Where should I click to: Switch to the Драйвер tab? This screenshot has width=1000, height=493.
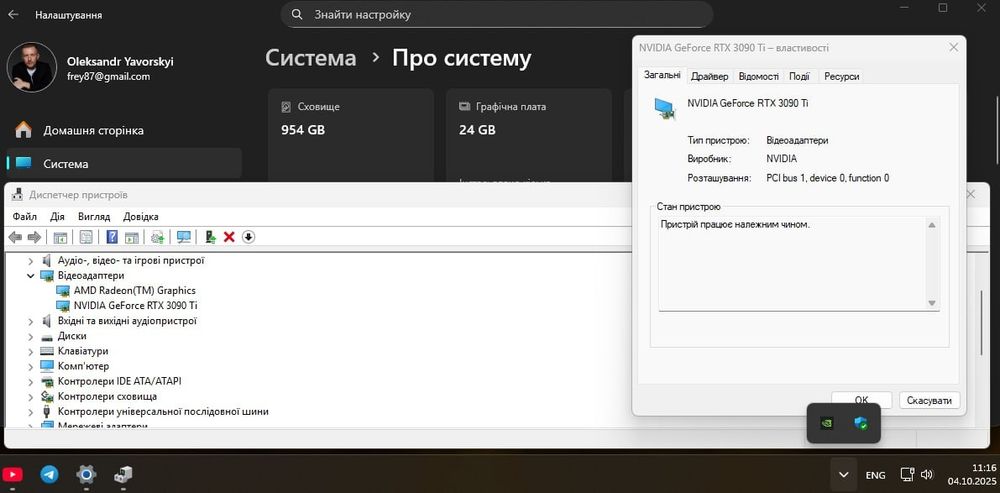709,76
